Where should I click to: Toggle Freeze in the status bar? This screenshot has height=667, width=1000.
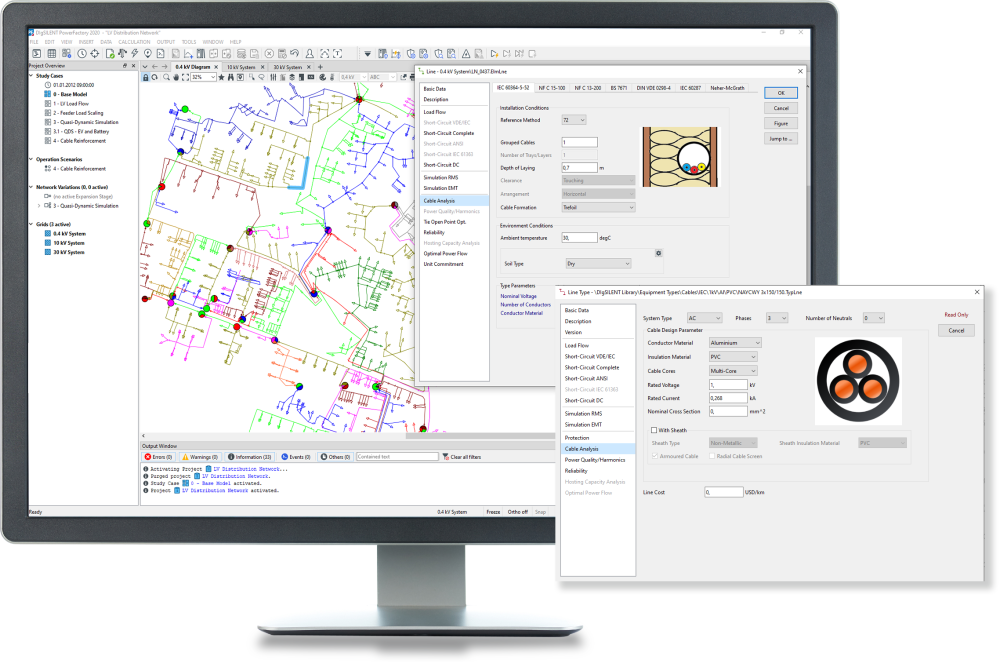[x=494, y=512]
